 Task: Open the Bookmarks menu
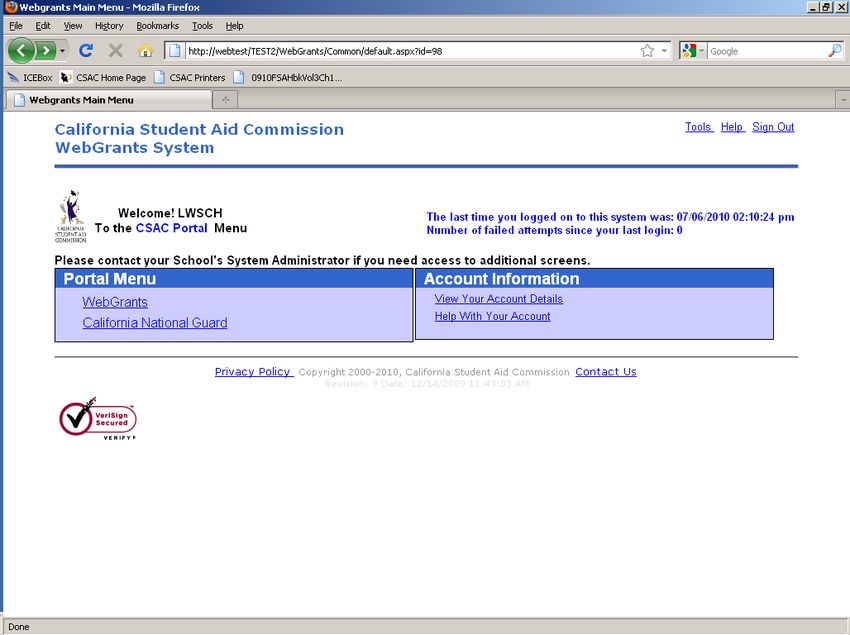[x=157, y=25]
